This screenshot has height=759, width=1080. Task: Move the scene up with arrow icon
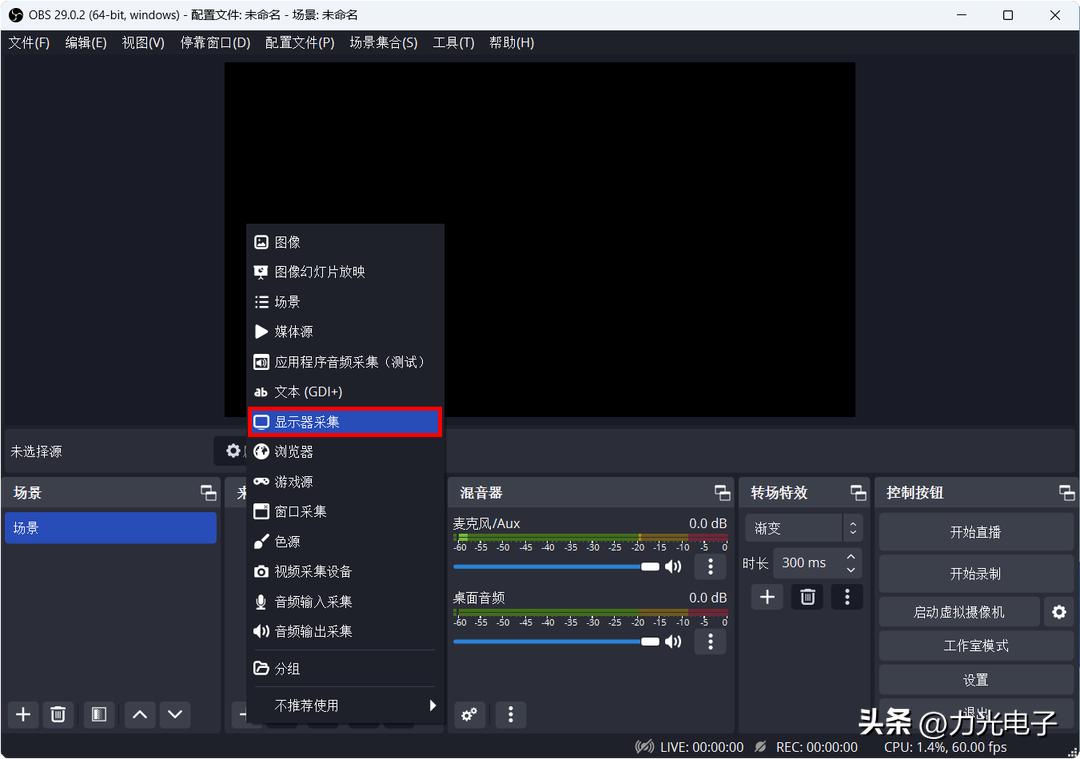[139, 714]
